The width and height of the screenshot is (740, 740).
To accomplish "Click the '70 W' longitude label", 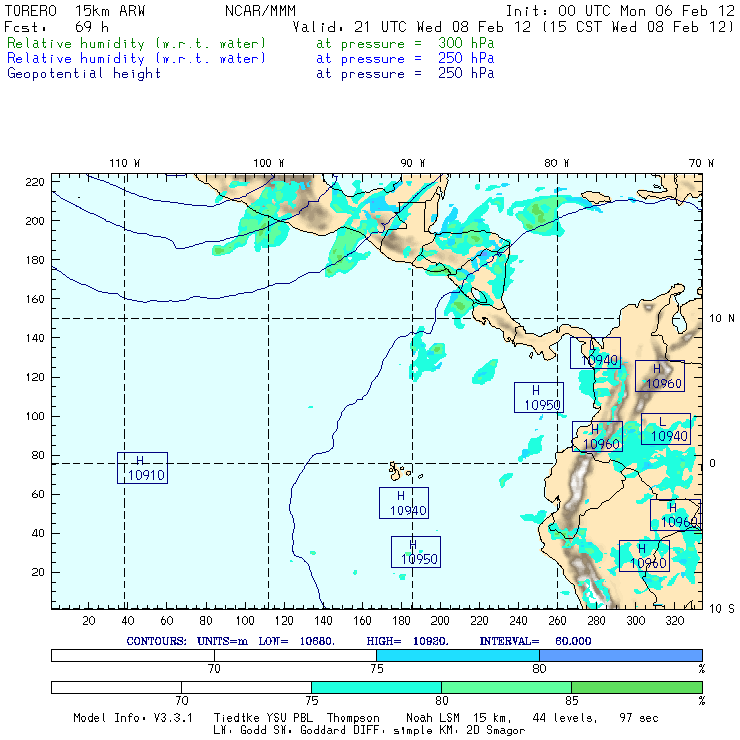I will click(x=701, y=163).
